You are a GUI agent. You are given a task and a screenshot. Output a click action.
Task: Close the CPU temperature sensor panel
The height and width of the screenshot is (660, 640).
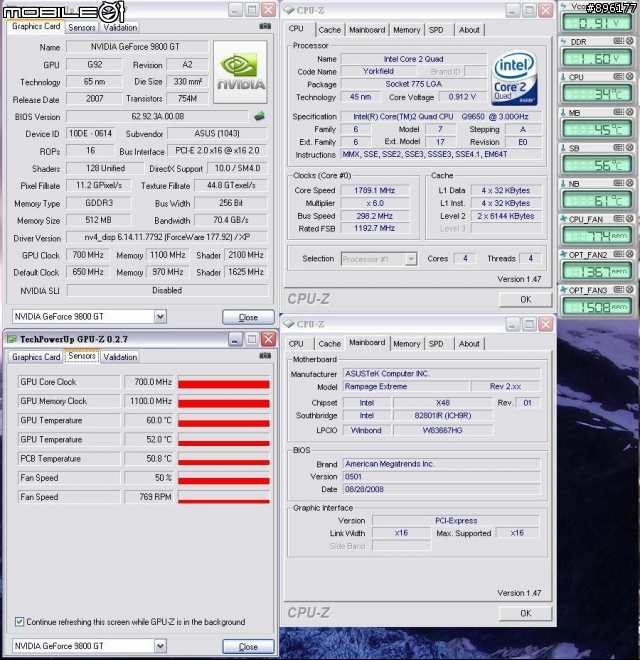[629, 77]
